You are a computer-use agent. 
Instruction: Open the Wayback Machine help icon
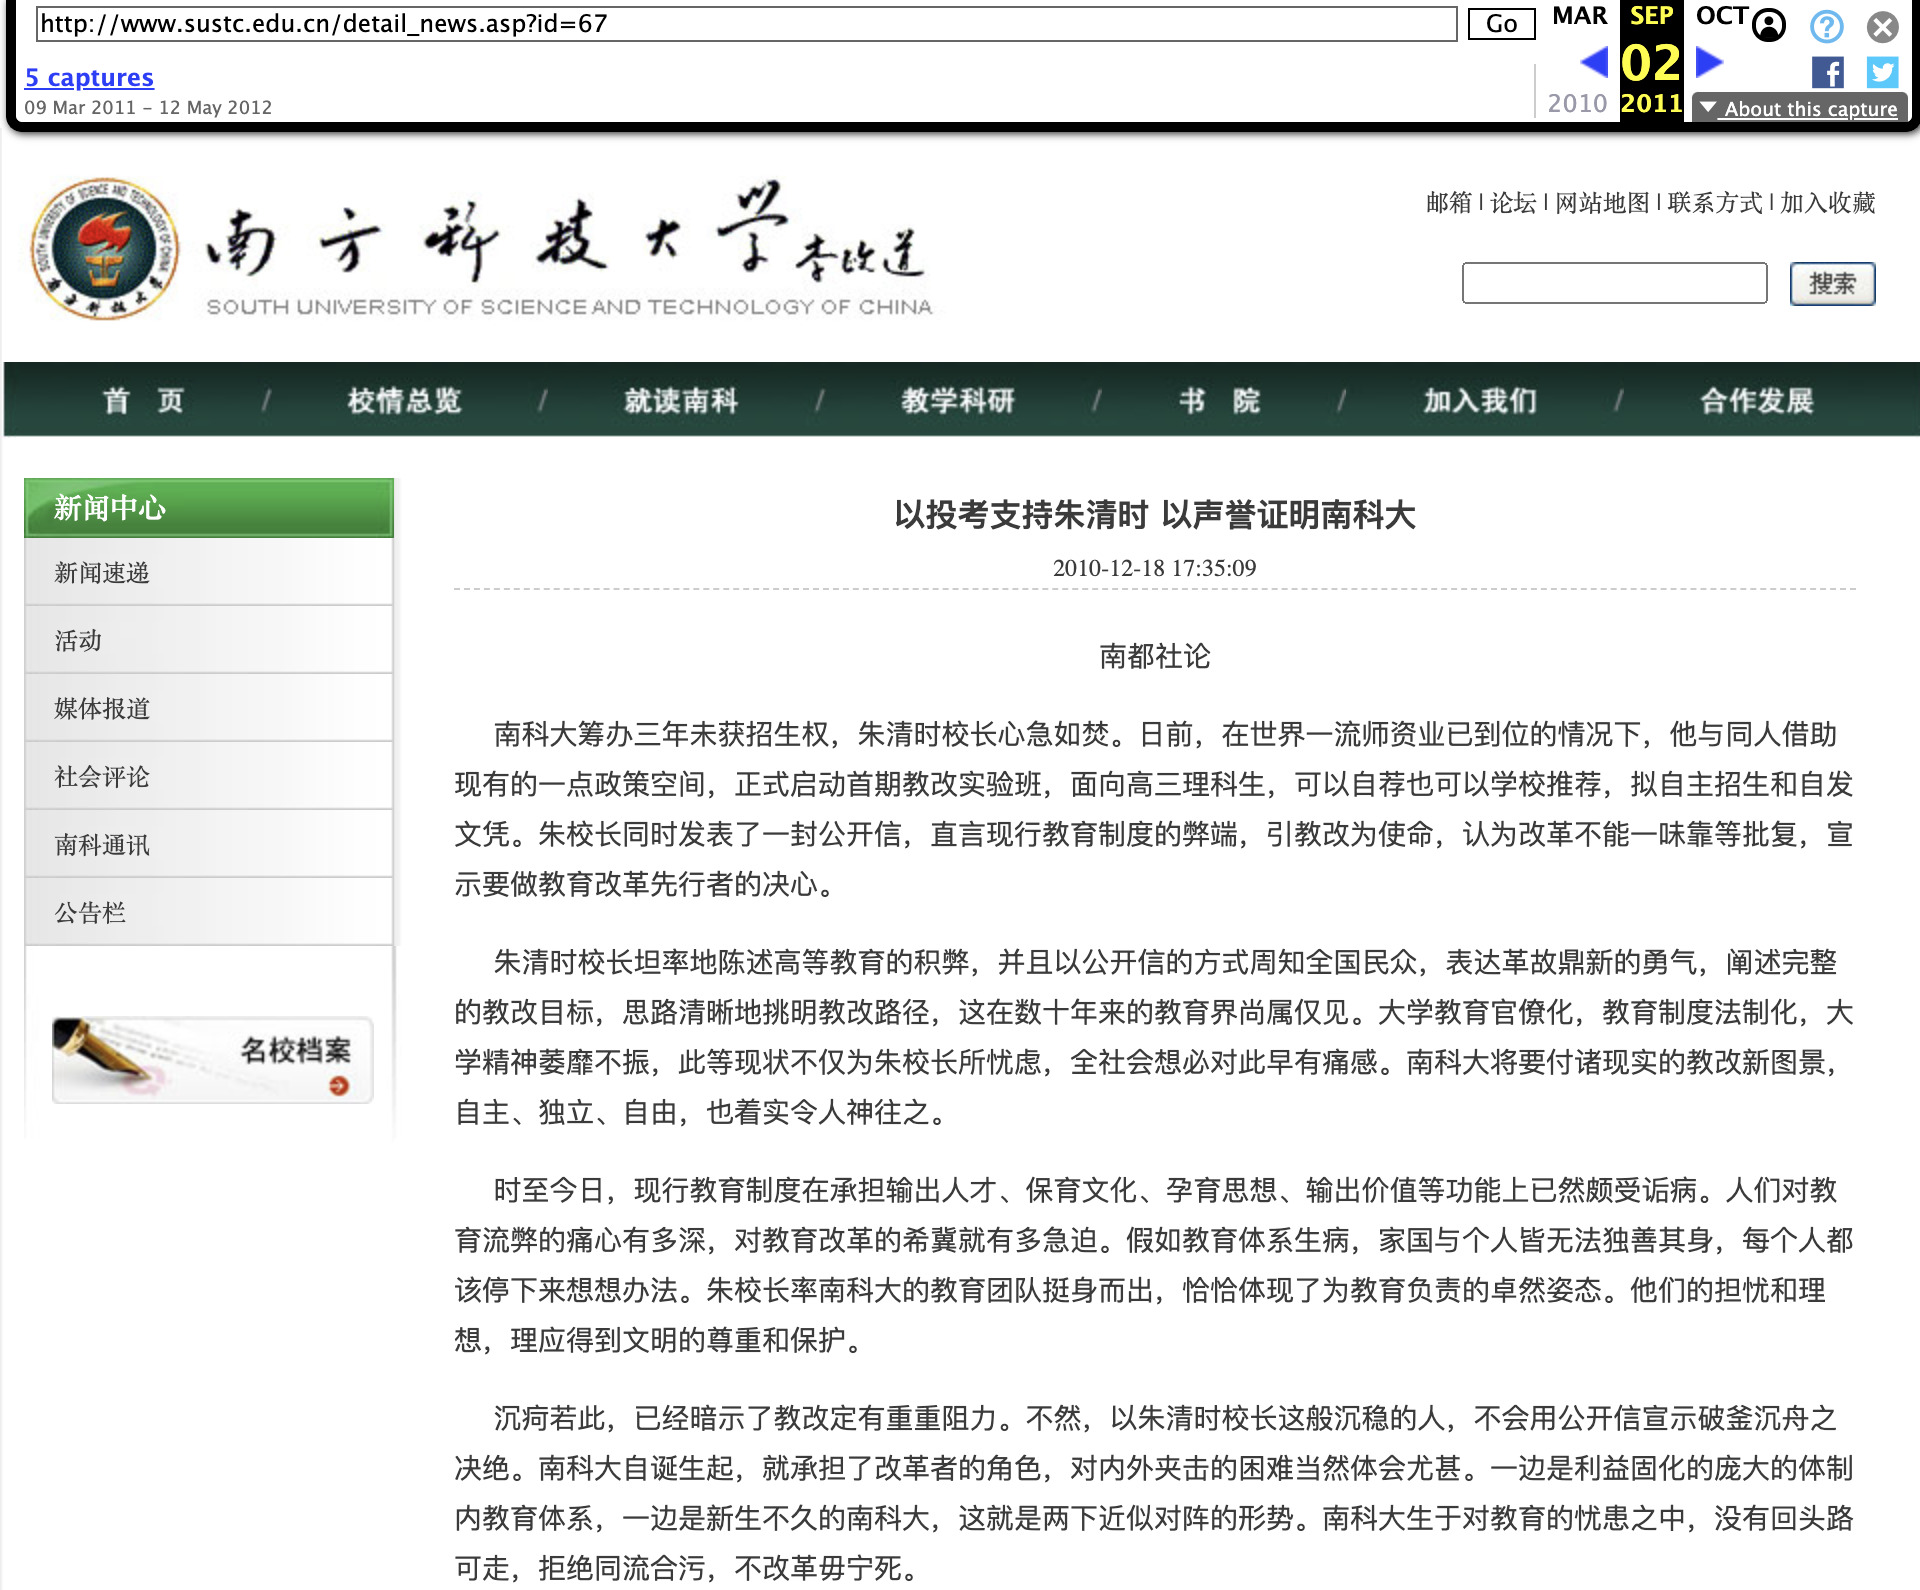pos(1827,27)
